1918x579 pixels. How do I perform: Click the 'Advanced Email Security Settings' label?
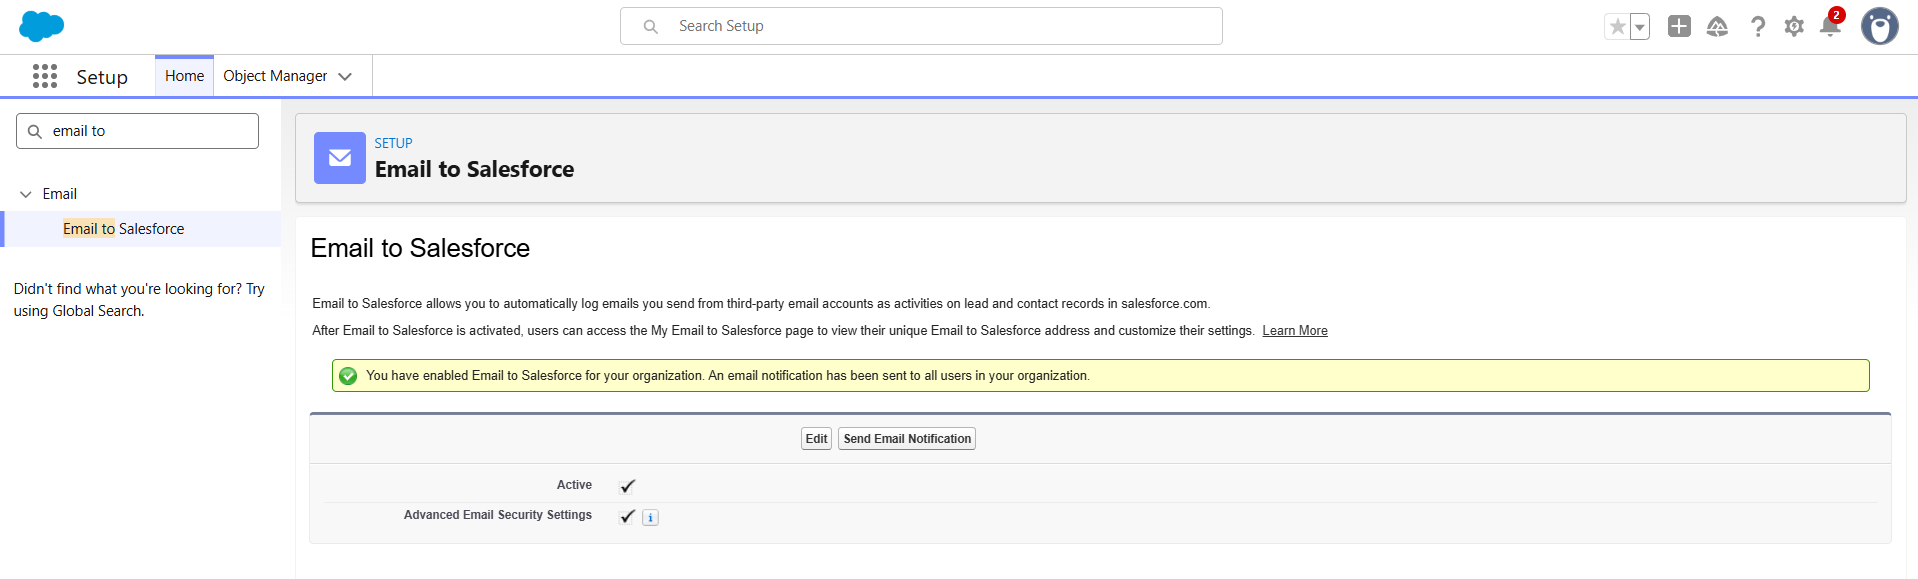(x=498, y=515)
